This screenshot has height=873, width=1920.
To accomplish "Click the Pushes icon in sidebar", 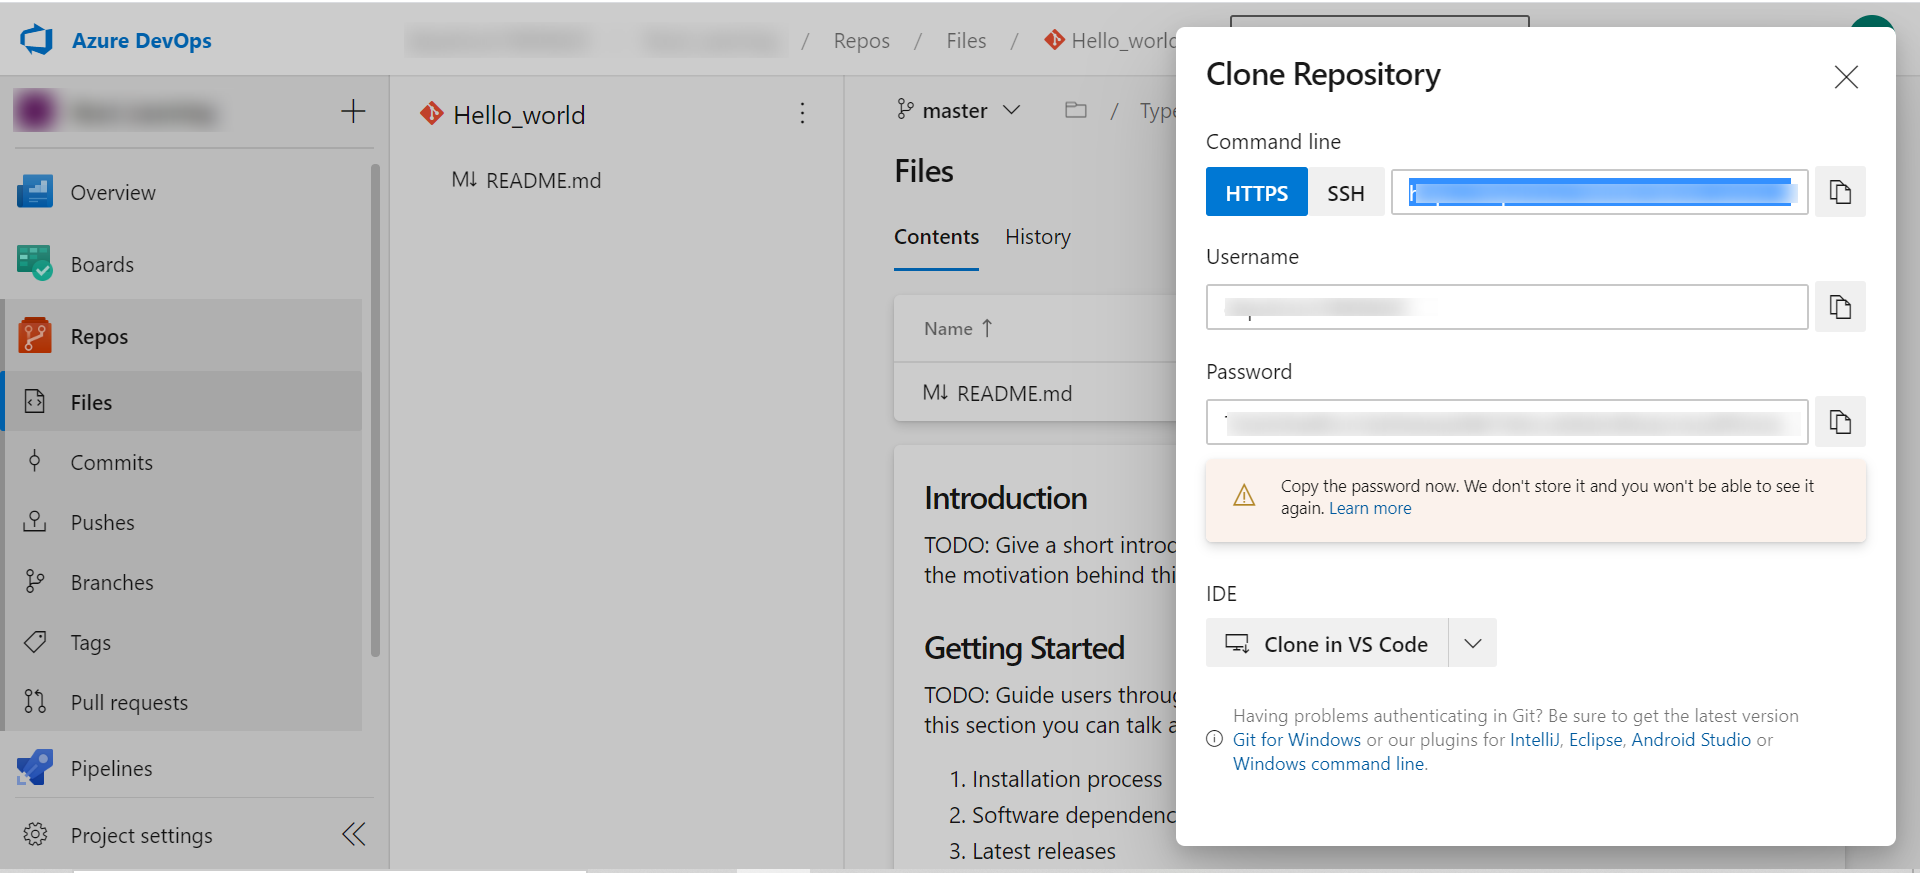I will (x=35, y=521).
